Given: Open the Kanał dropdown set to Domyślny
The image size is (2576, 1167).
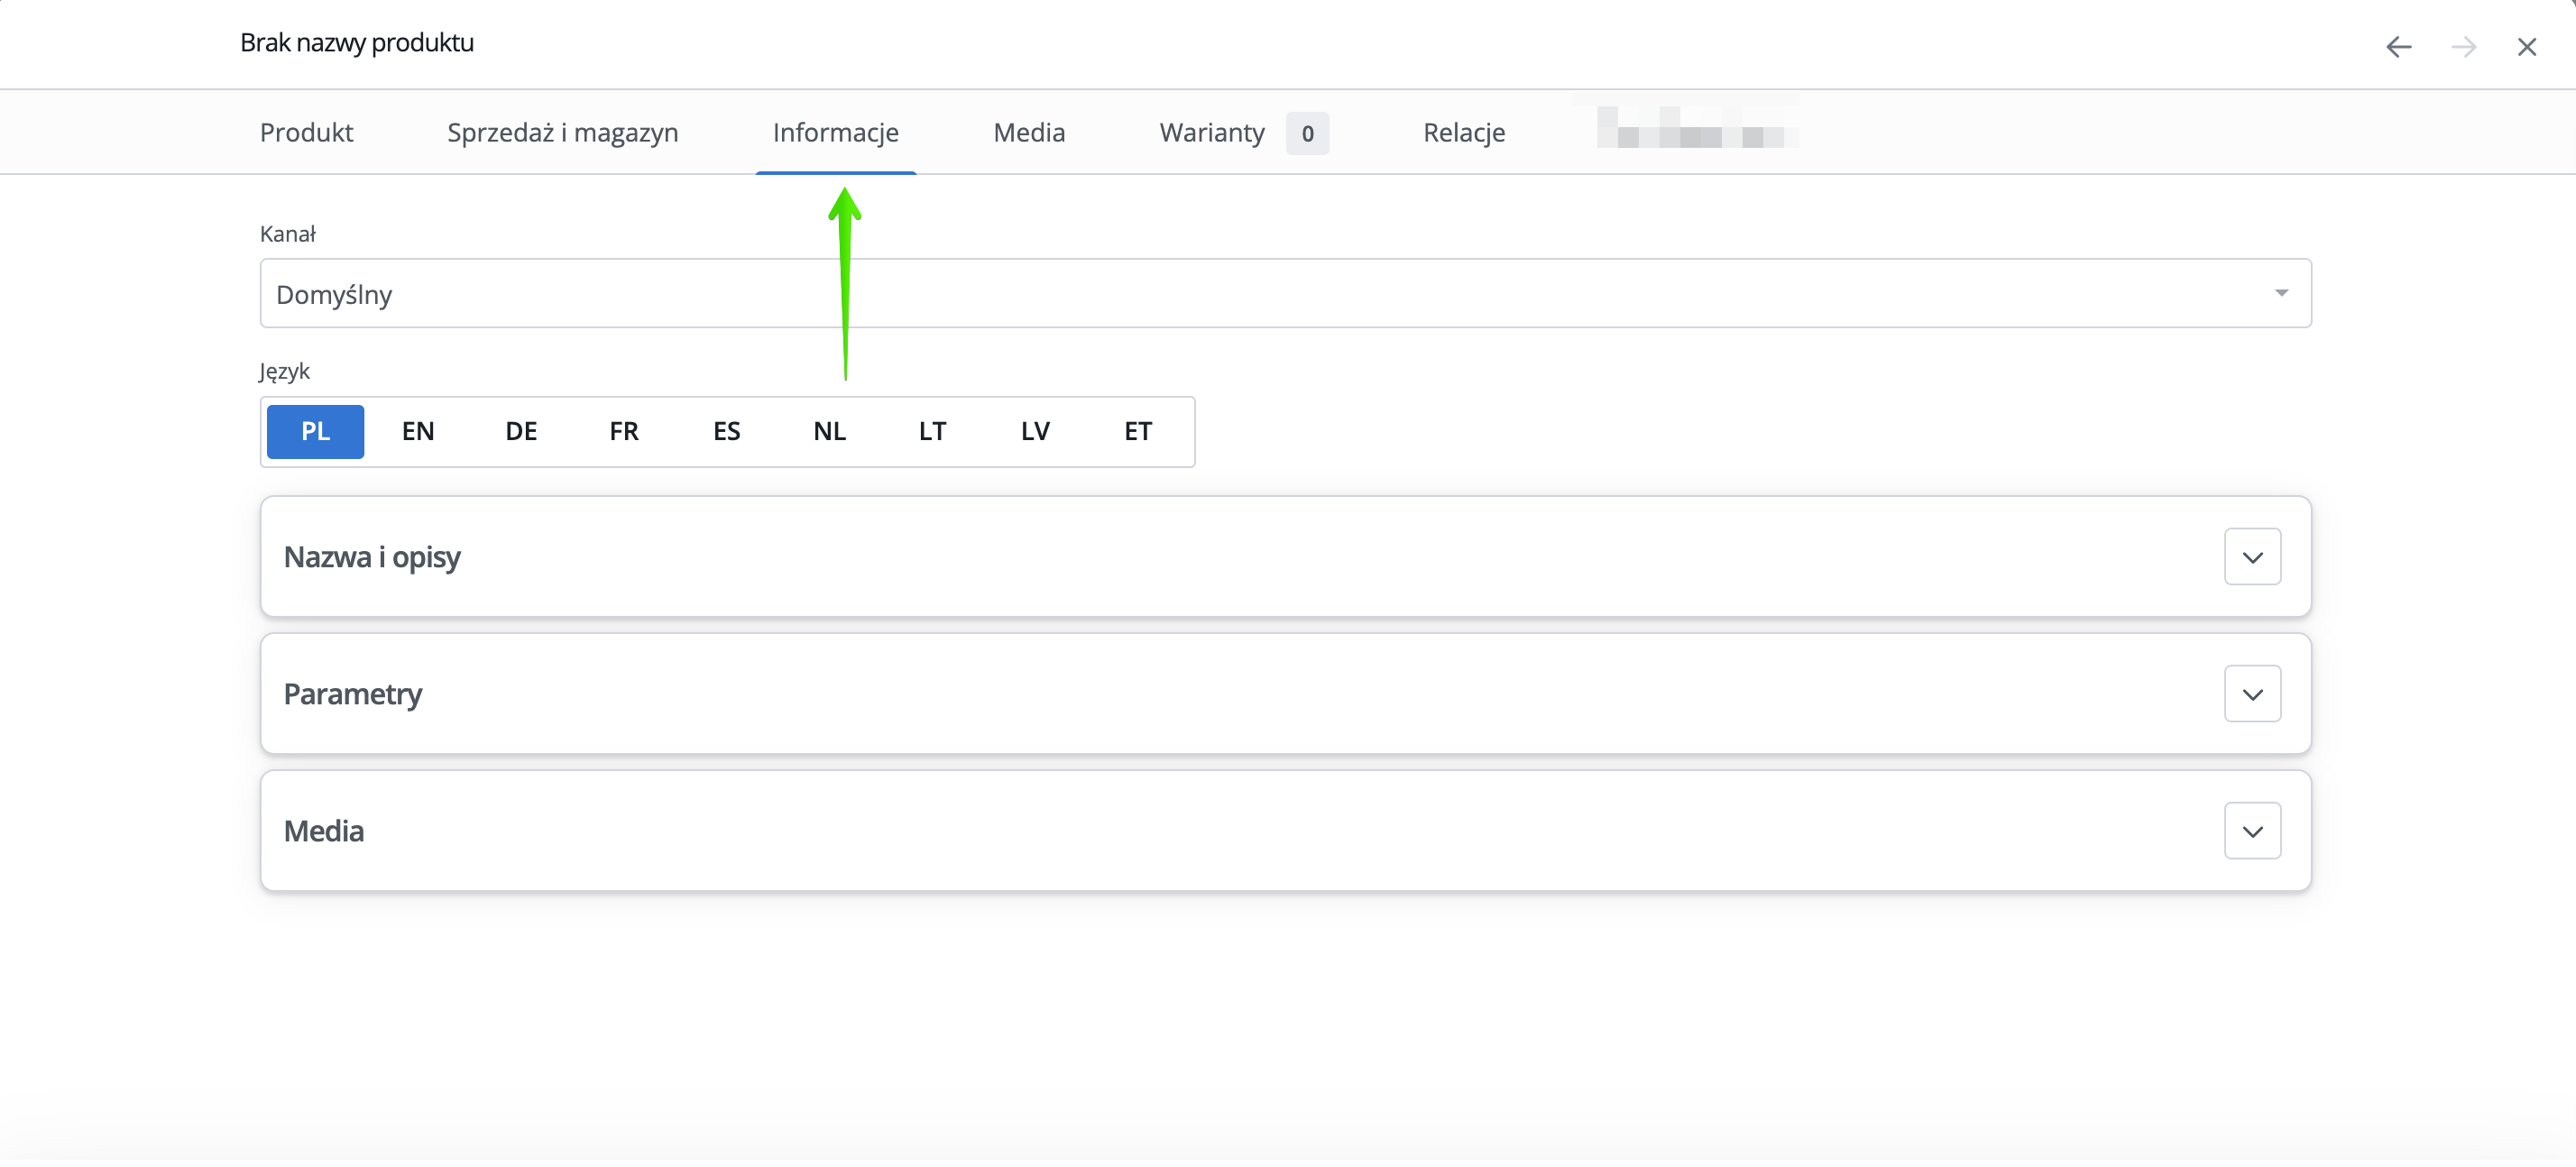Looking at the screenshot, I should click(x=1285, y=294).
